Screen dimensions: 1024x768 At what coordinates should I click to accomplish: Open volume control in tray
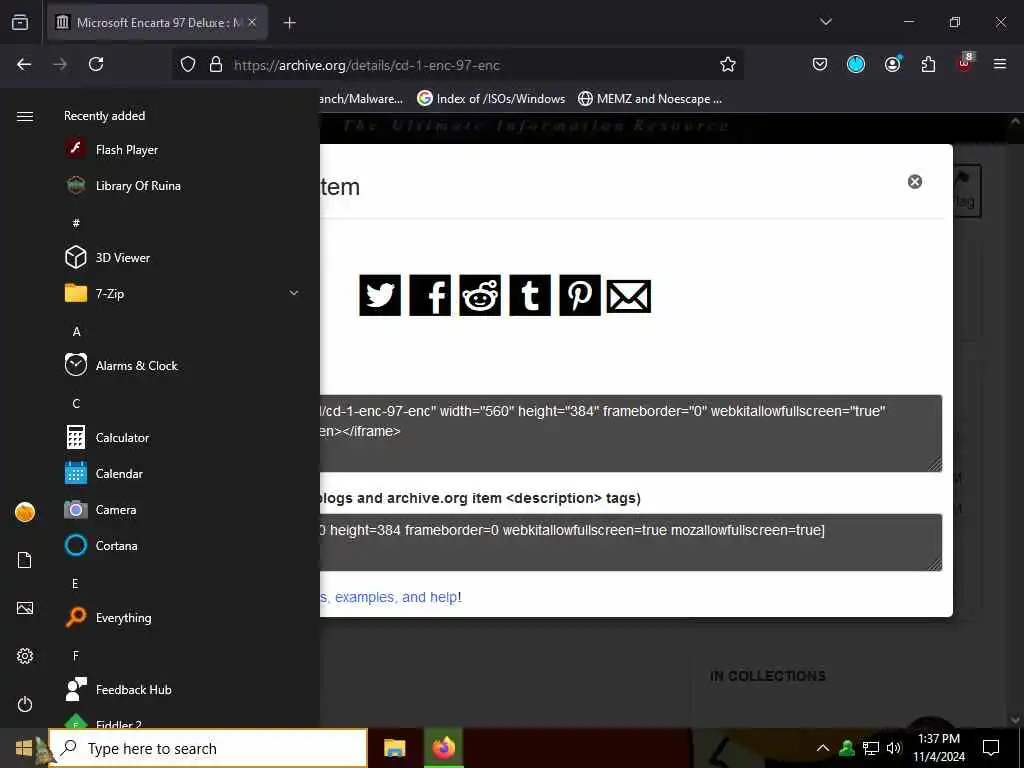894,748
